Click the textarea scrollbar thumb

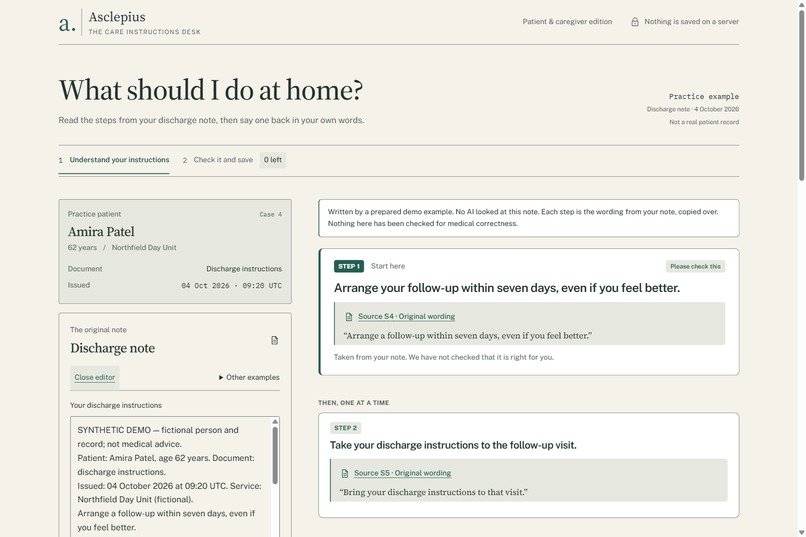(275, 456)
